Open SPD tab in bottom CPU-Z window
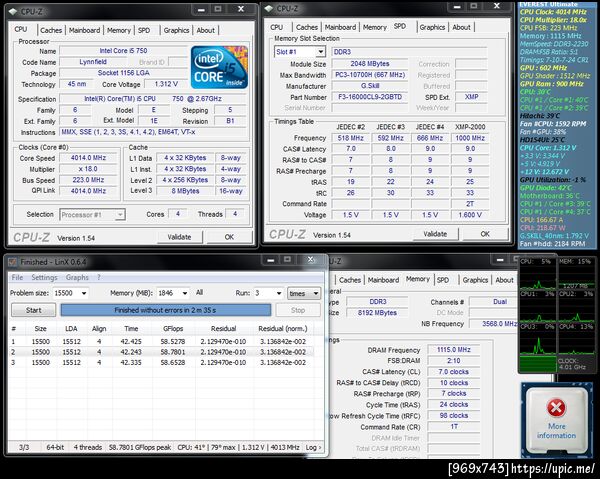Screen dimensions: 600x479 tap(443, 280)
